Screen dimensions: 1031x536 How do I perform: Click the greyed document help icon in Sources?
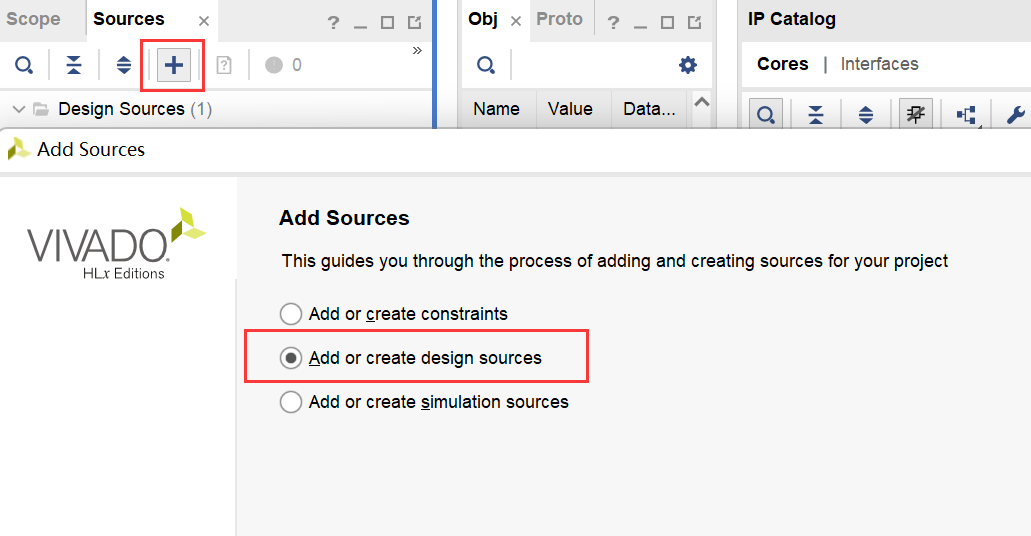[x=224, y=65]
